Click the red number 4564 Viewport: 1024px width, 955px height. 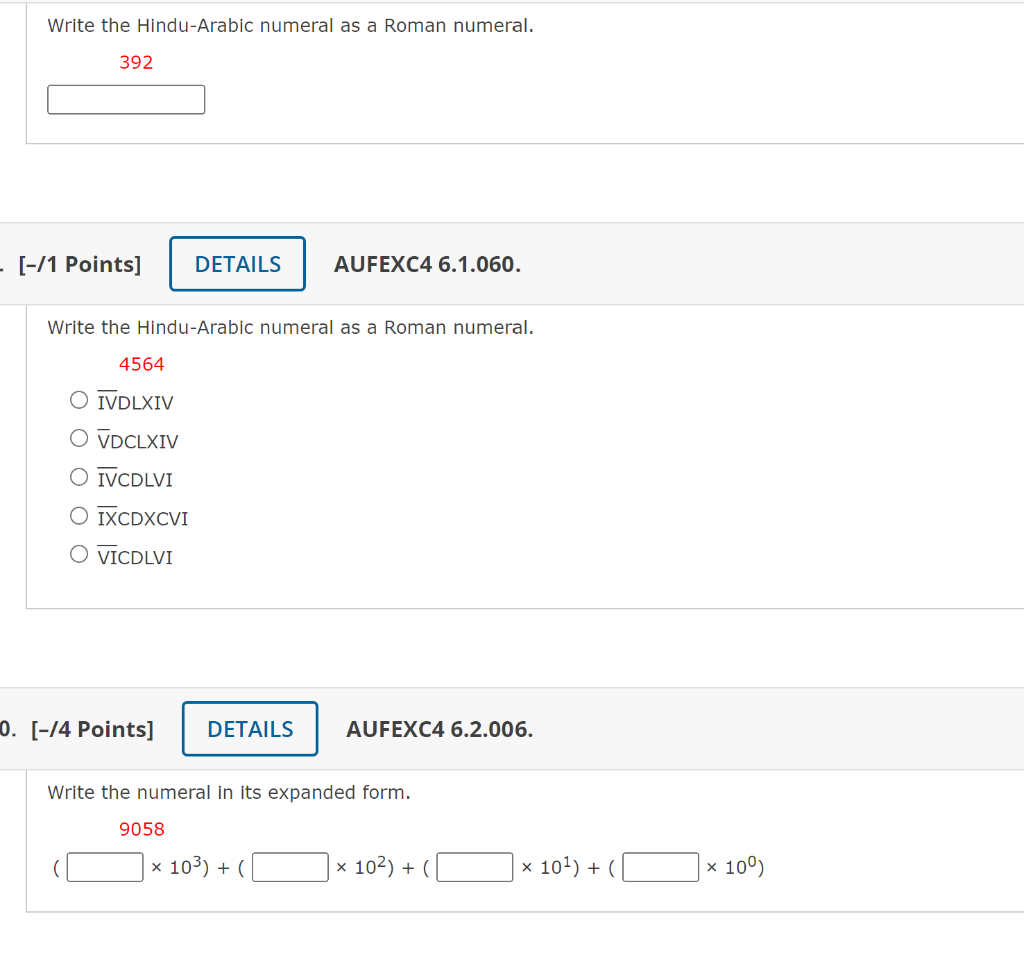coord(141,364)
